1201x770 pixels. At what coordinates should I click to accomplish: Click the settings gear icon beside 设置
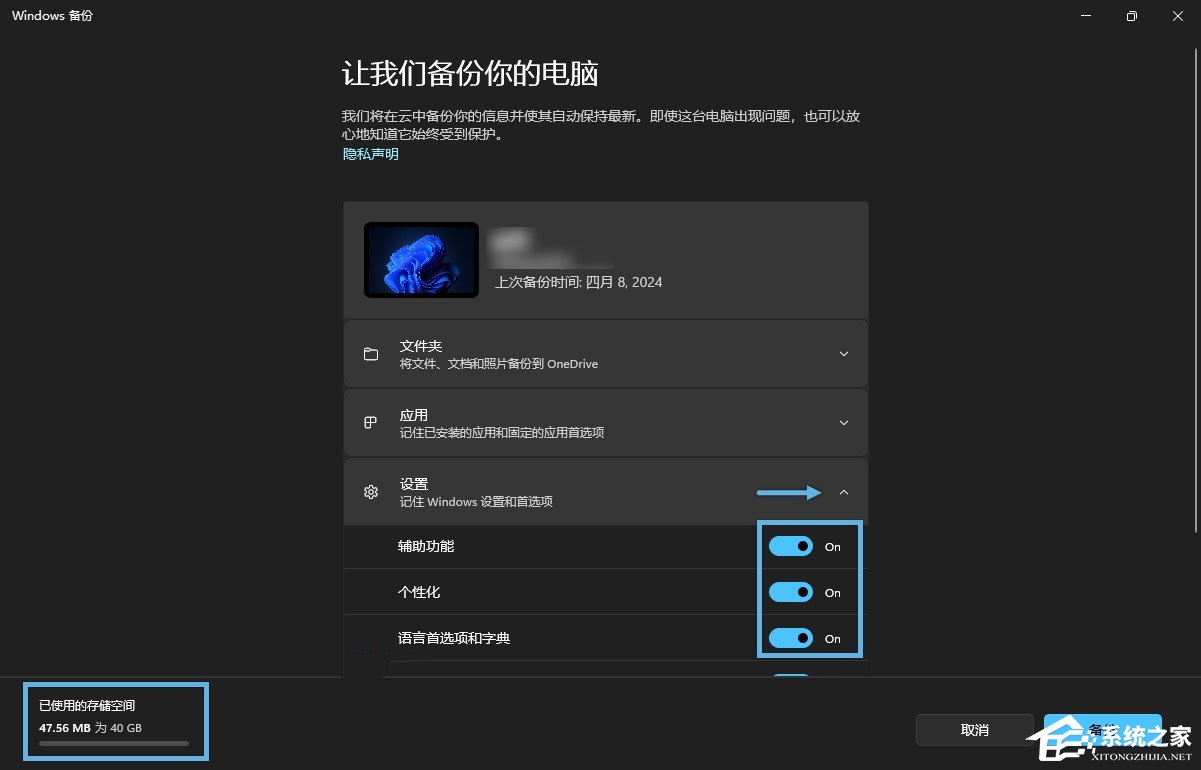coord(371,491)
